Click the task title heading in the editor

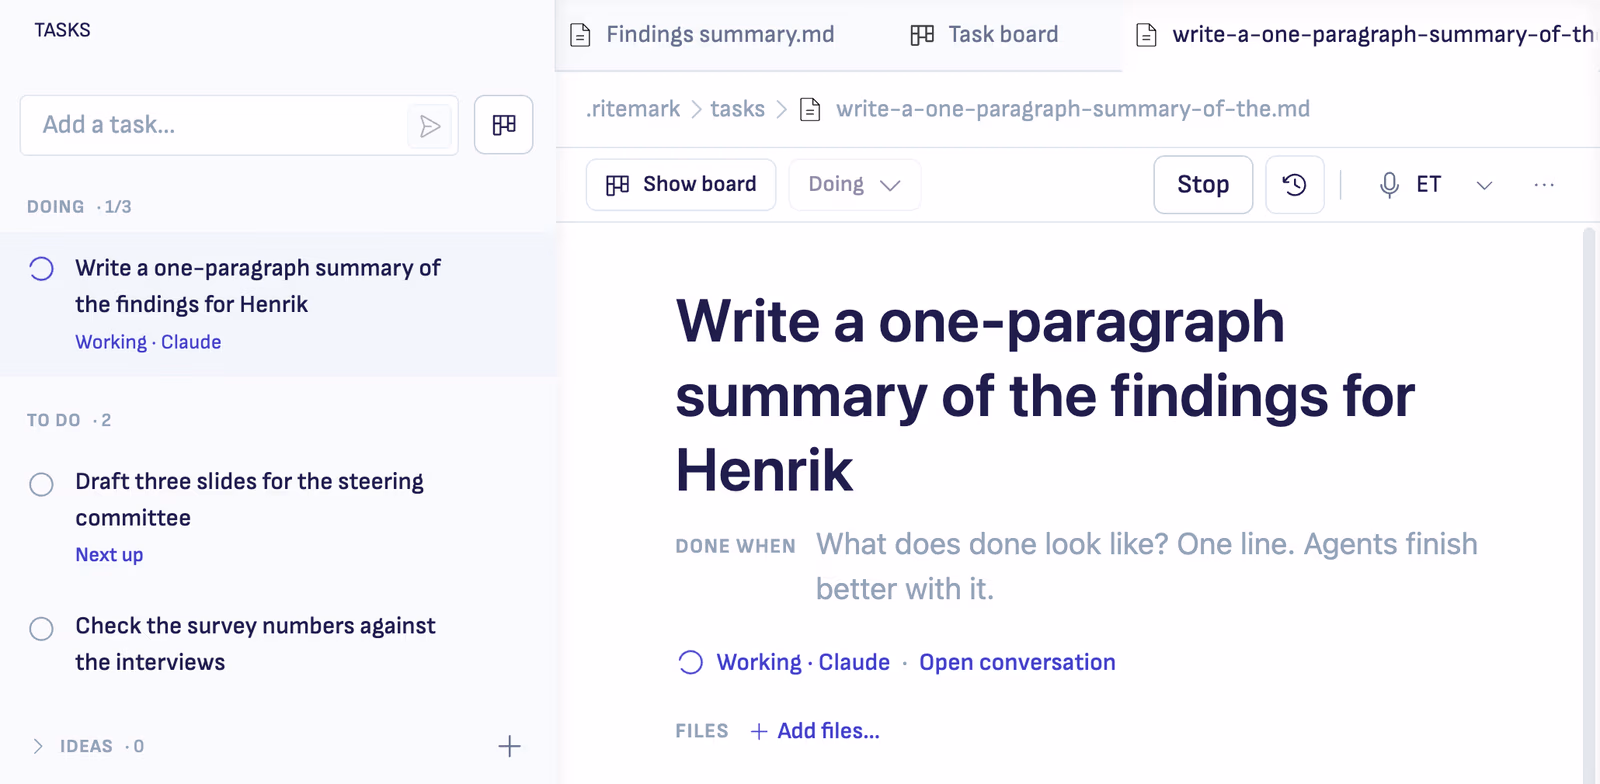pos(1045,396)
